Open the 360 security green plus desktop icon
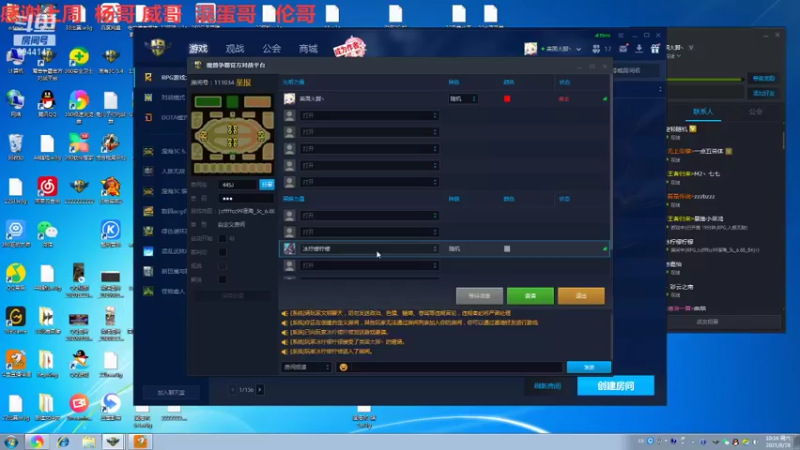Image resolution: width=800 pixels, height=450 pixels. [x=79, y=56]
